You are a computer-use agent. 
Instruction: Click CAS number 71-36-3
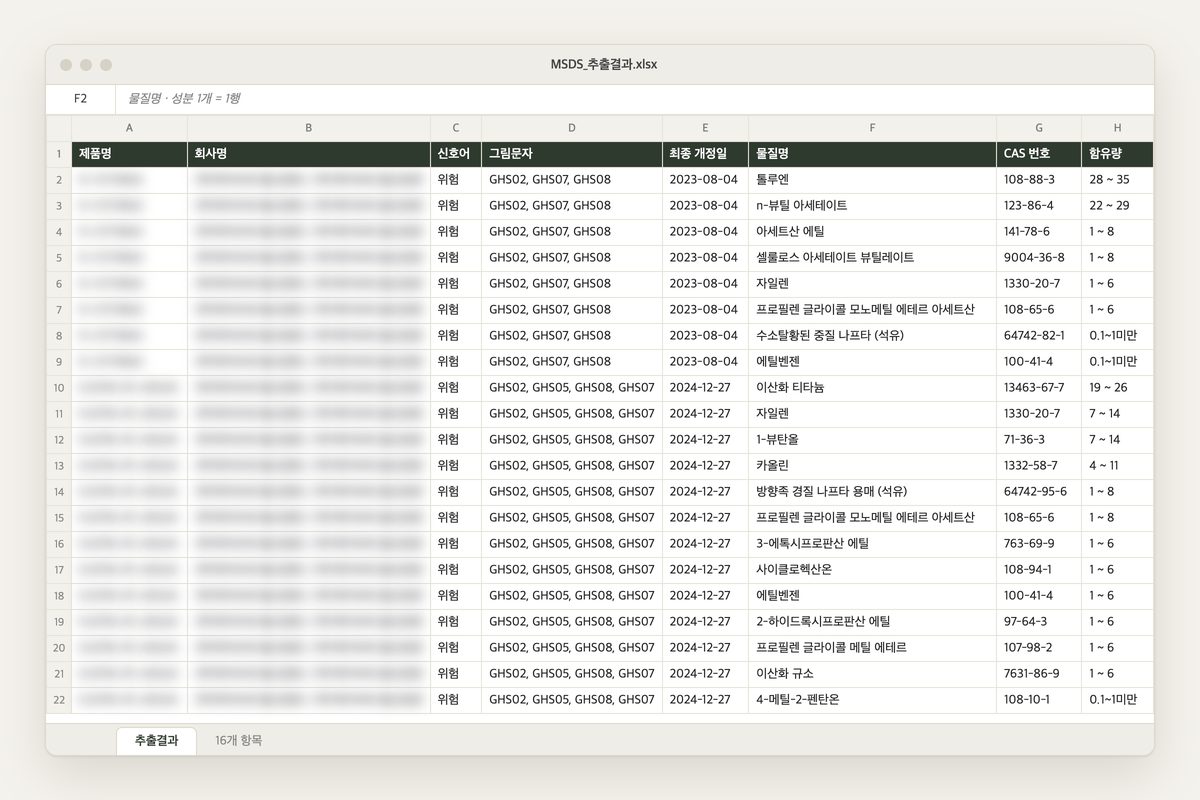click(1039, 440)
